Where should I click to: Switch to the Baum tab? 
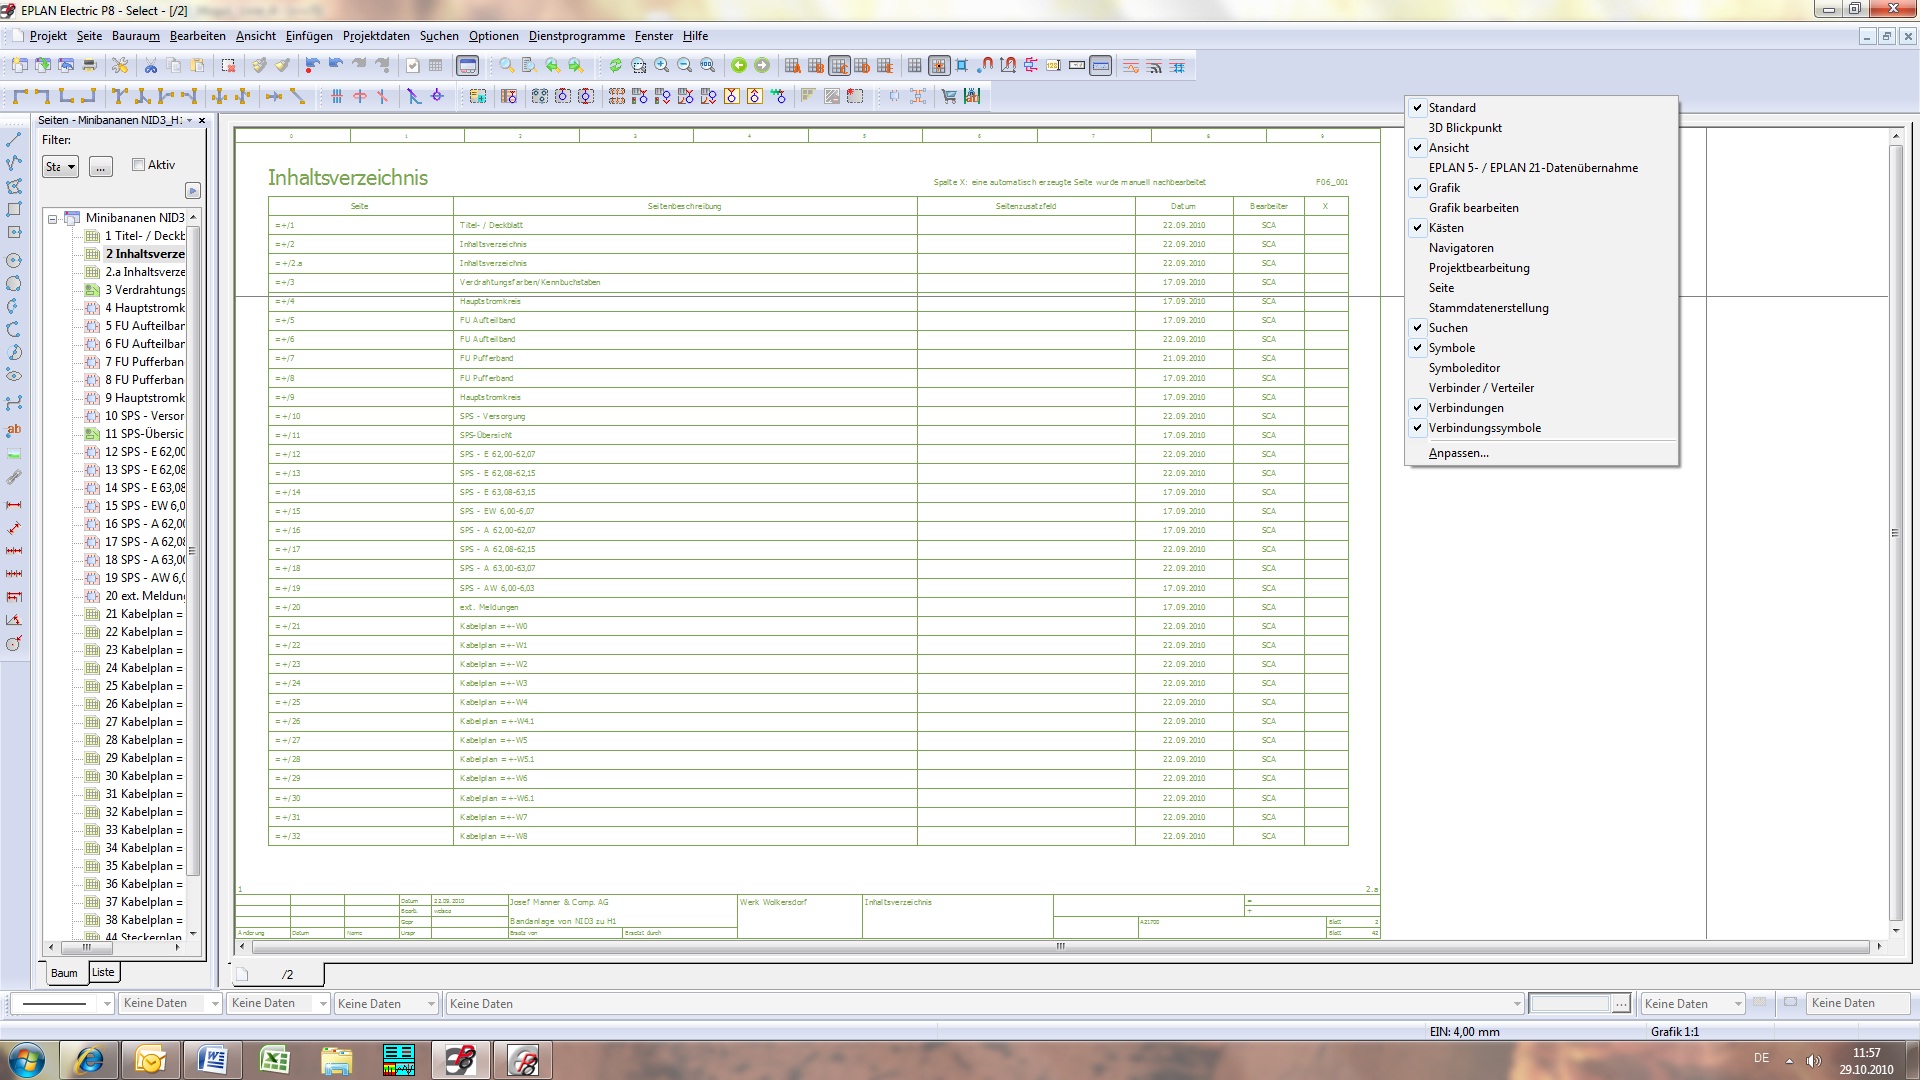tap(64, 973)
